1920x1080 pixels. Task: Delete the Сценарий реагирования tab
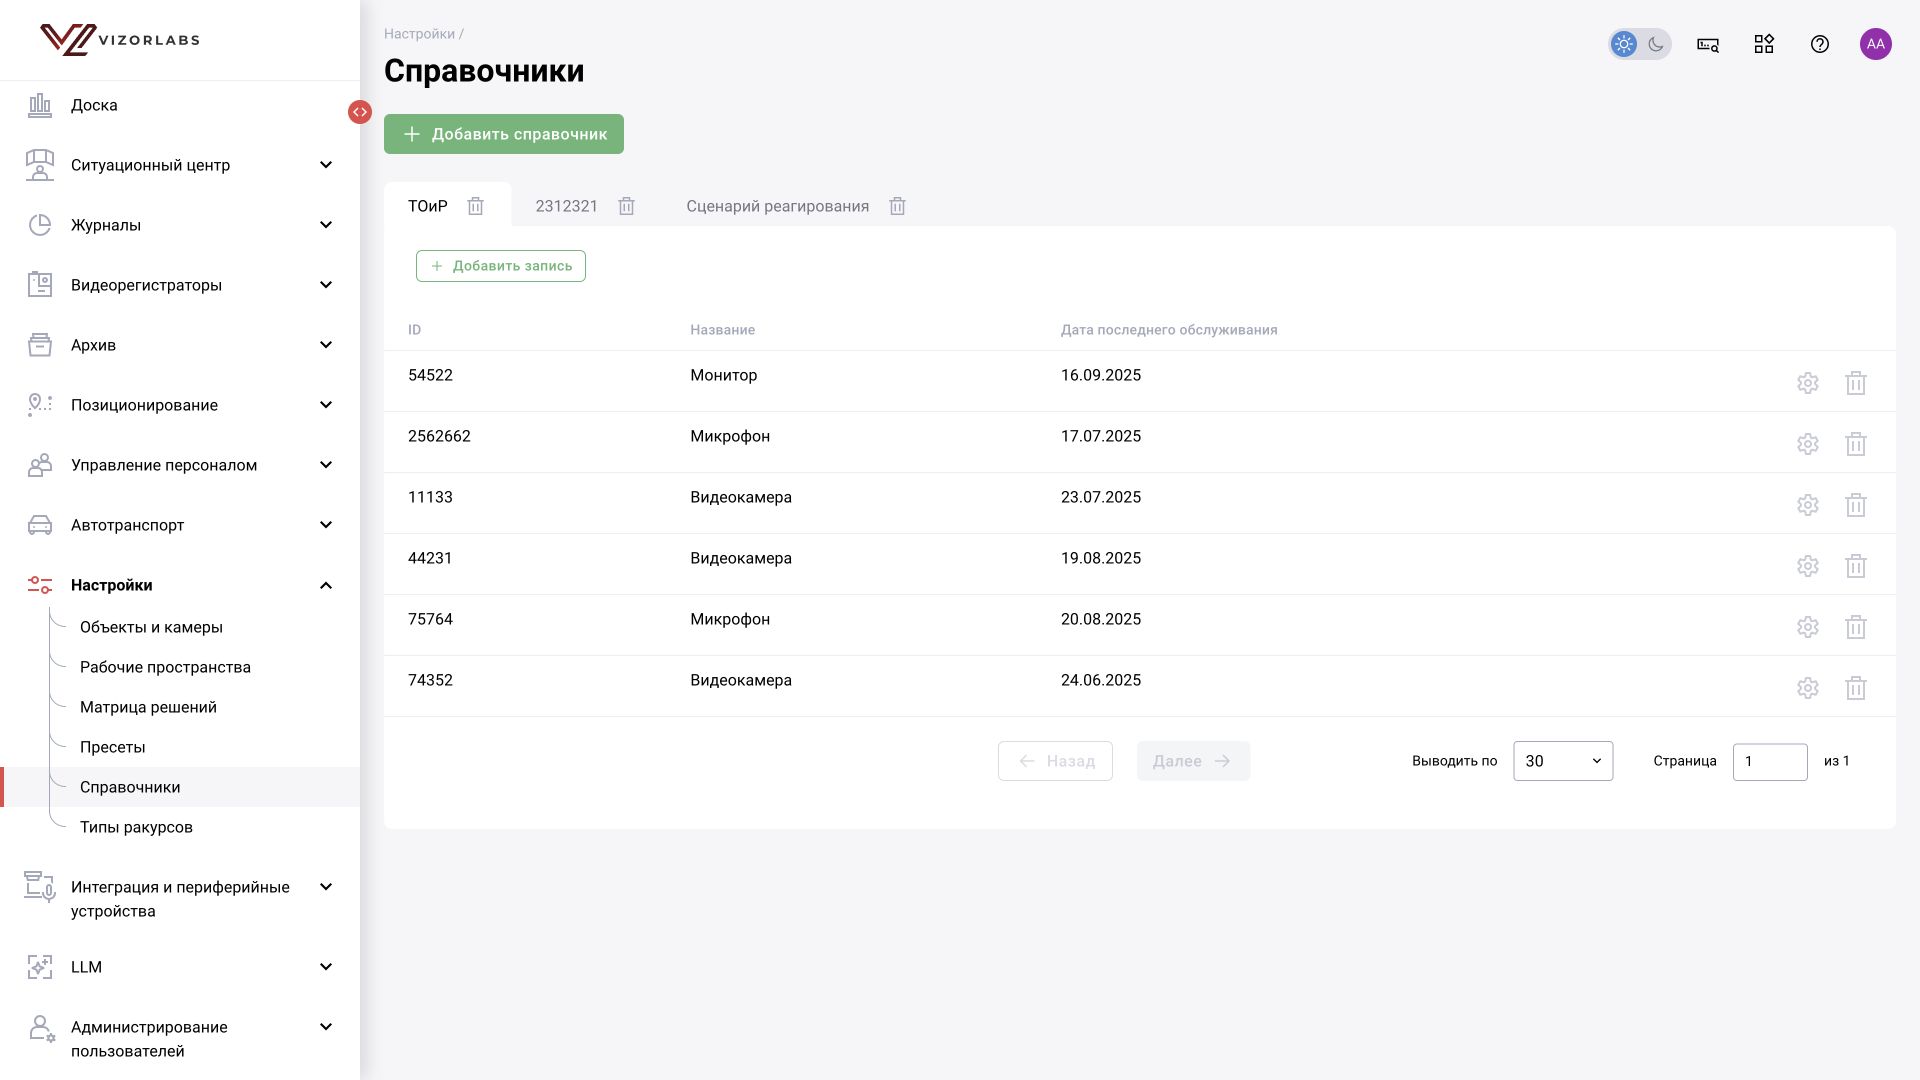(898, 206)
